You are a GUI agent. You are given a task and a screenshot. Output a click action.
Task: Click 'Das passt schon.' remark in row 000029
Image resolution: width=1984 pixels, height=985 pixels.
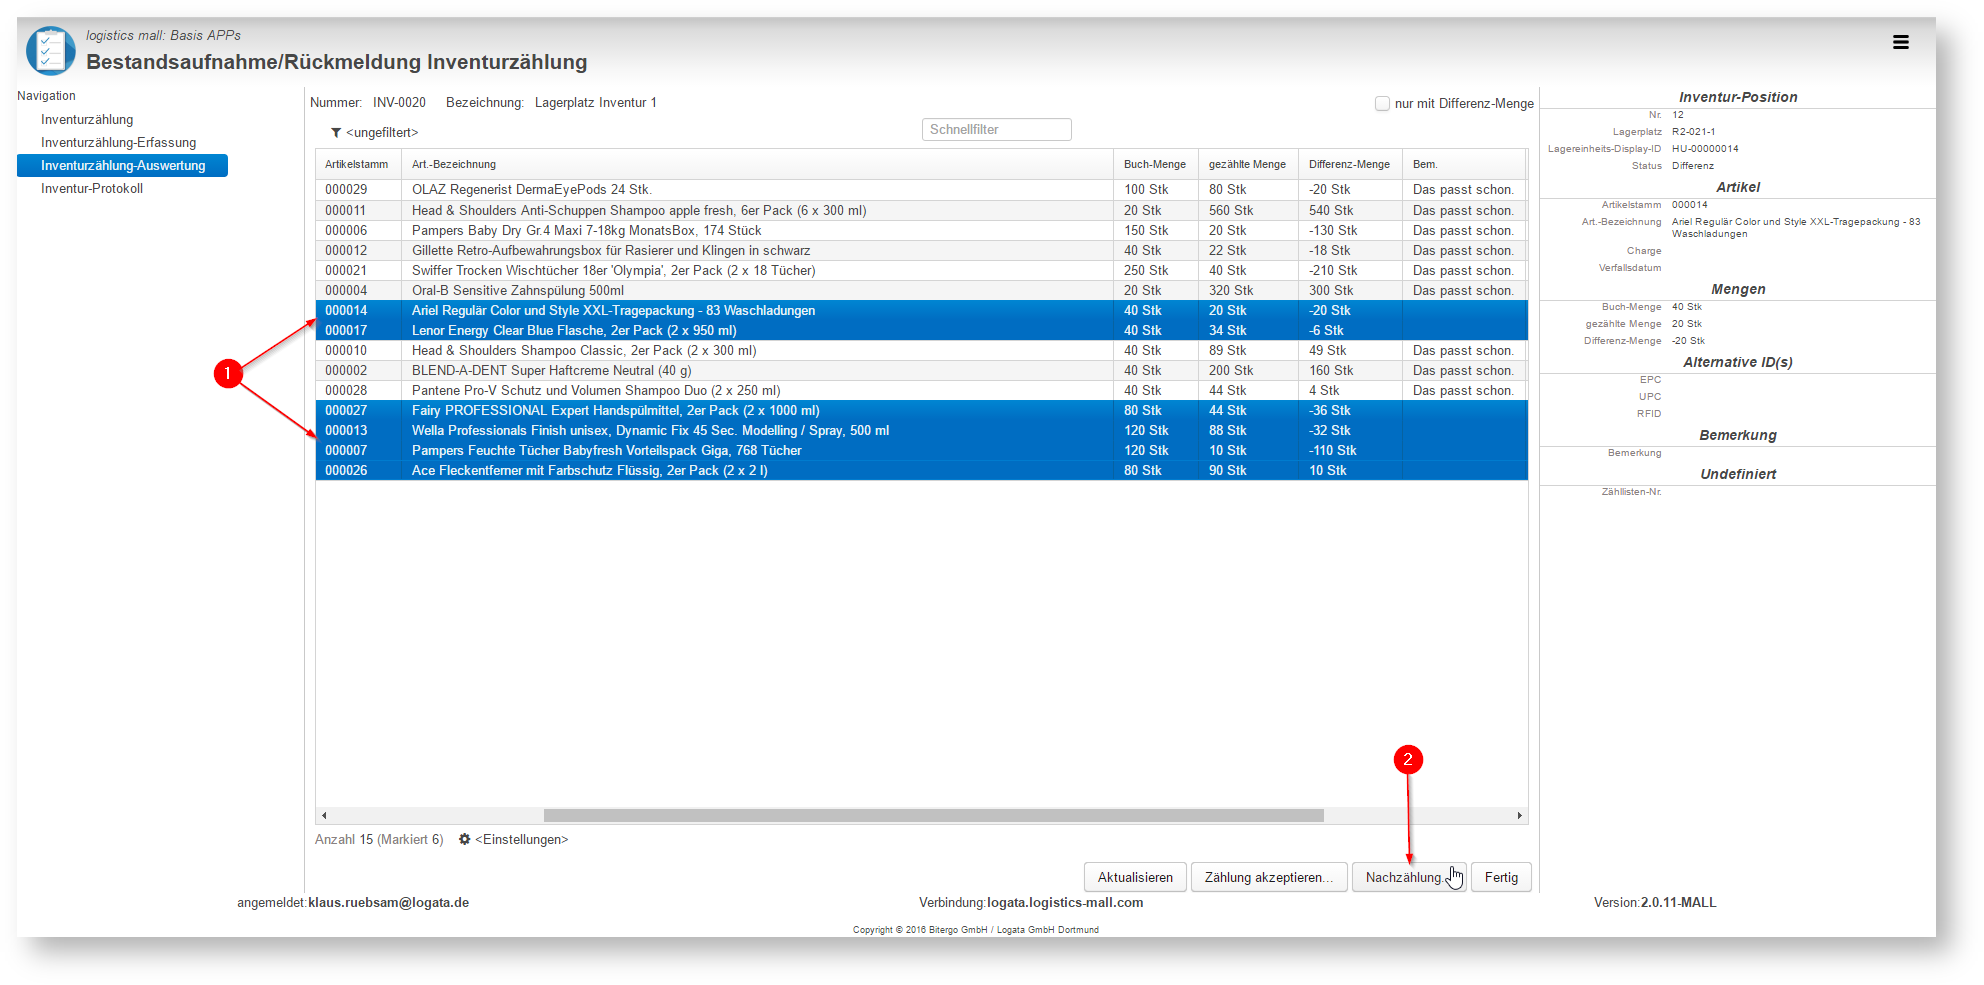[1463, 189]
